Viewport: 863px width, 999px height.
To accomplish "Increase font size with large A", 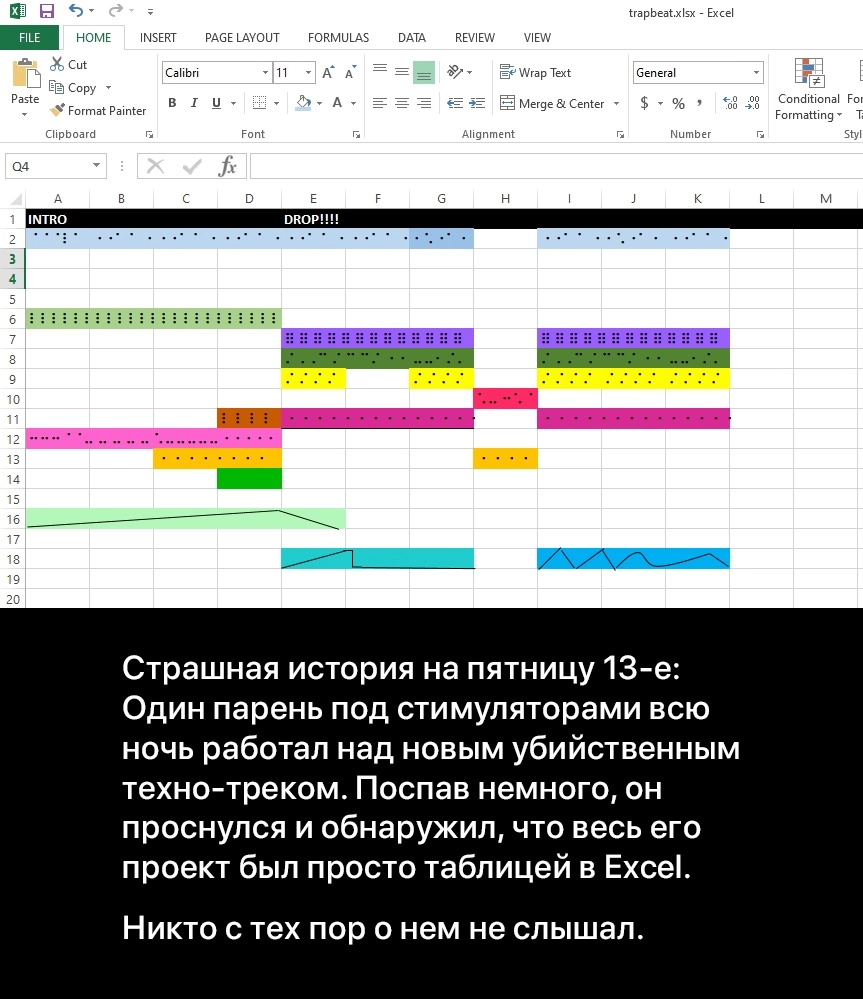I will [x=328, y=73].
